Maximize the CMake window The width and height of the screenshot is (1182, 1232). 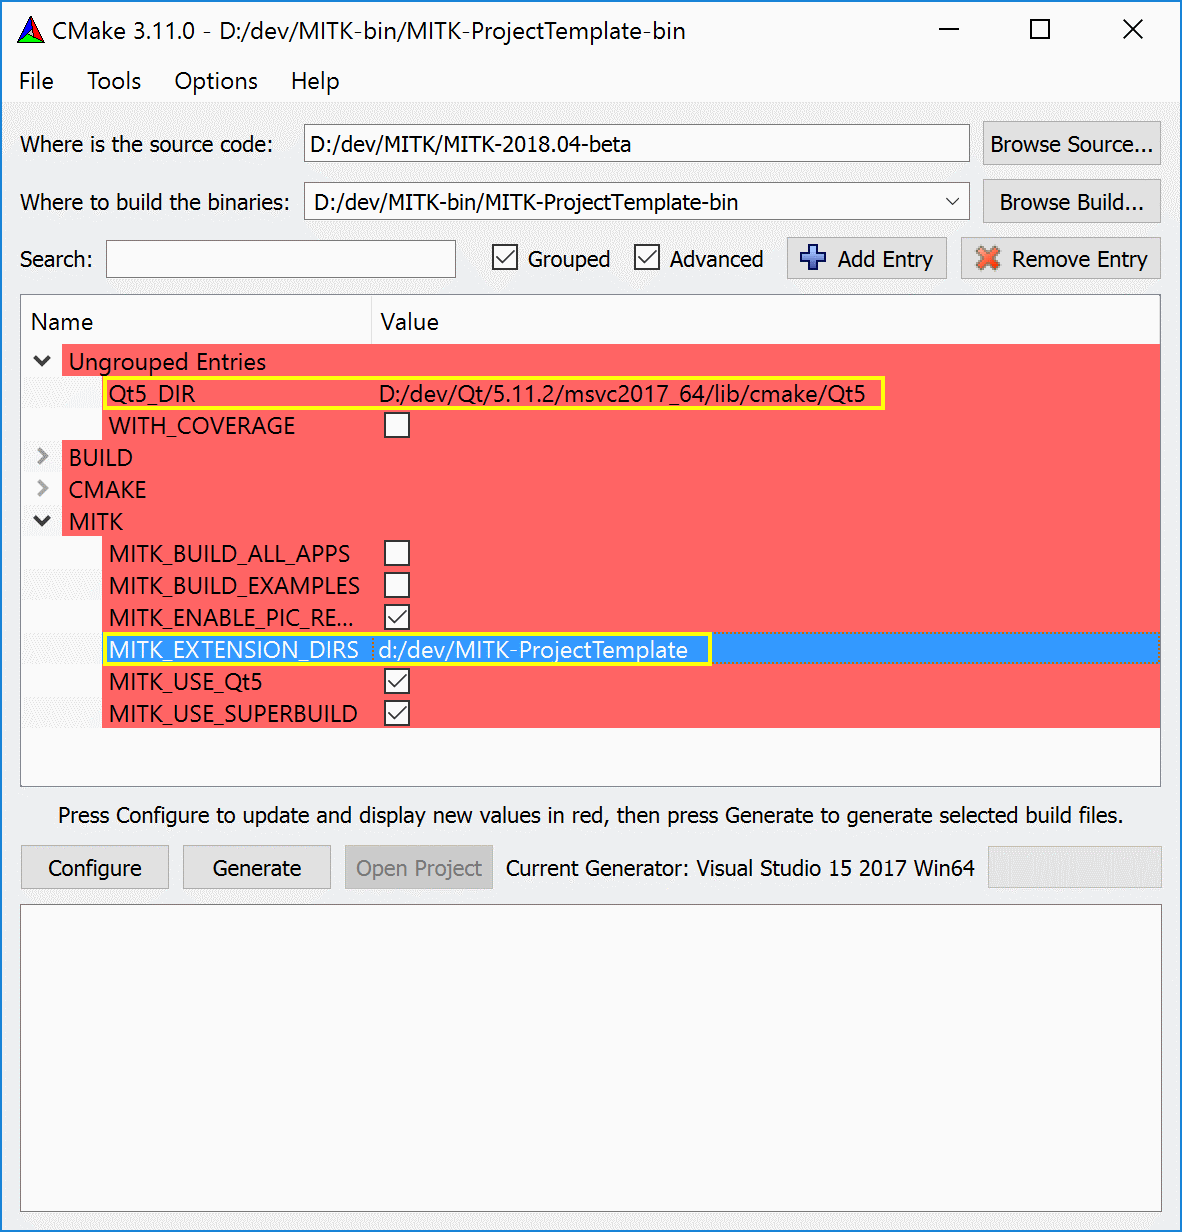[1040, 30]
